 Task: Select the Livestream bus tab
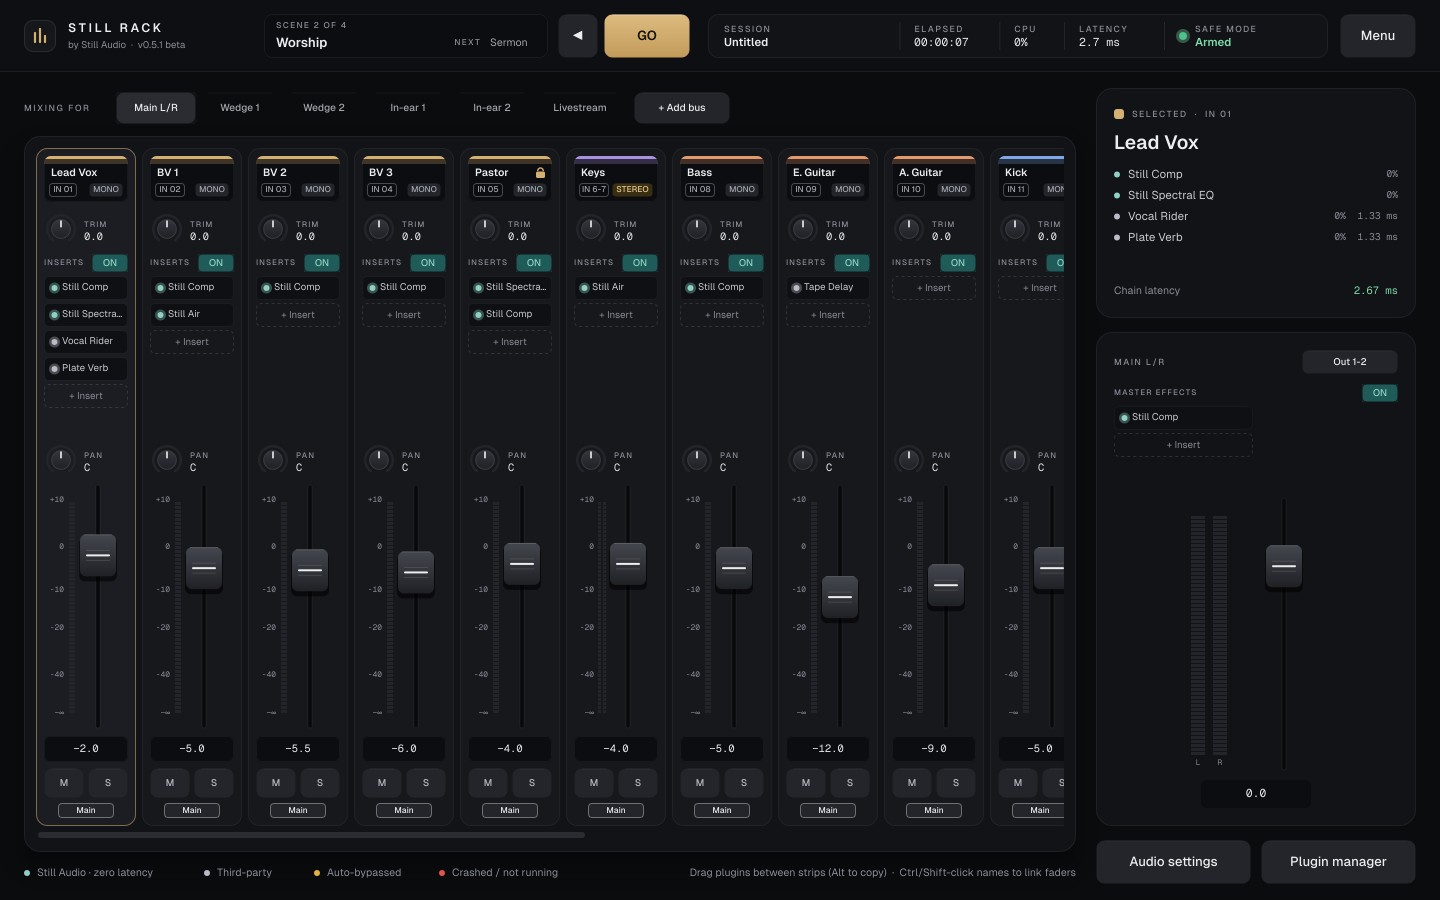[x=580, y=108]
